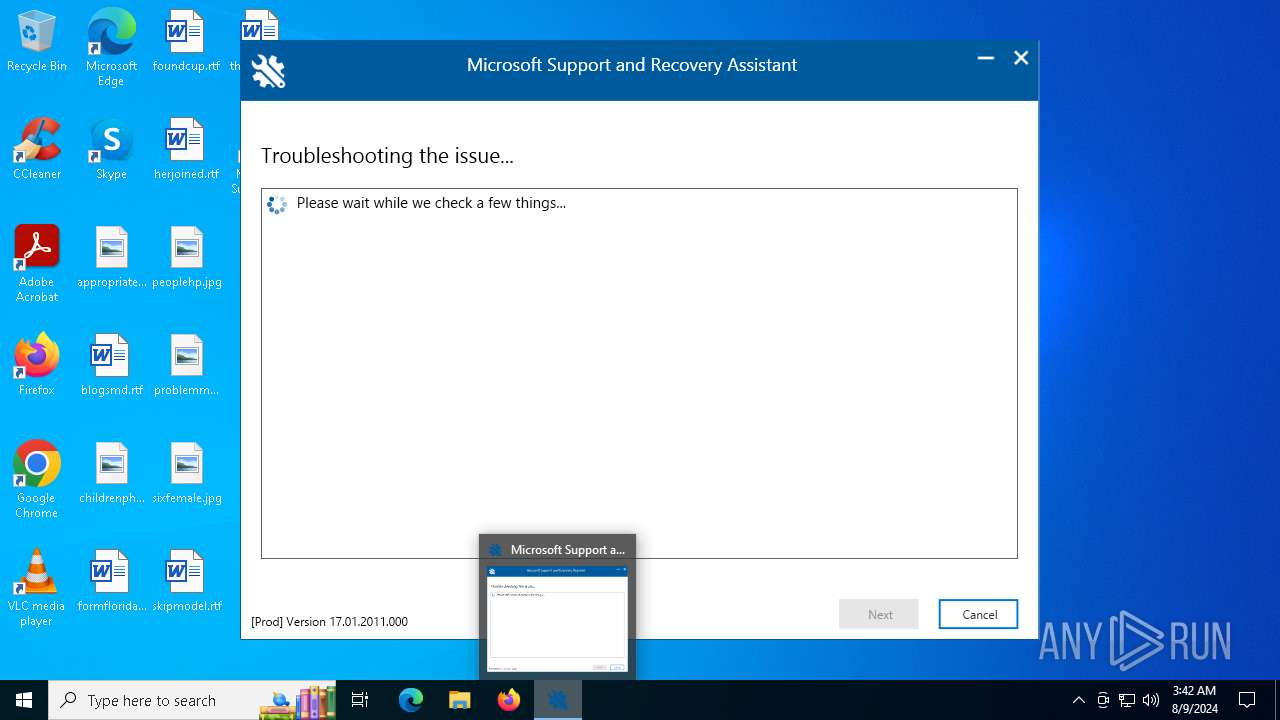Launch Microsoft Edge from the taskbar
The height and width of the screenshot is (720, 1280).
[x=411, y=700]
